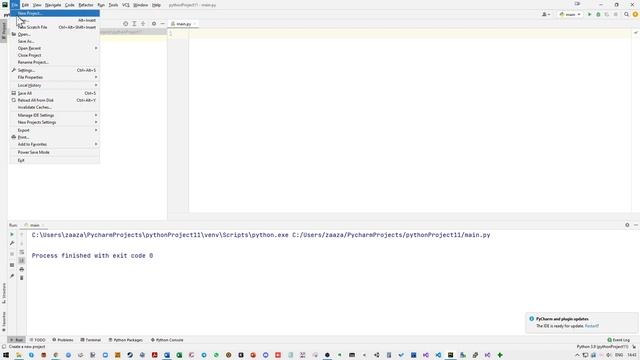Open the Terminal tool window tab
This screenshot has height=360, width=640.
(x=91, y=340)
